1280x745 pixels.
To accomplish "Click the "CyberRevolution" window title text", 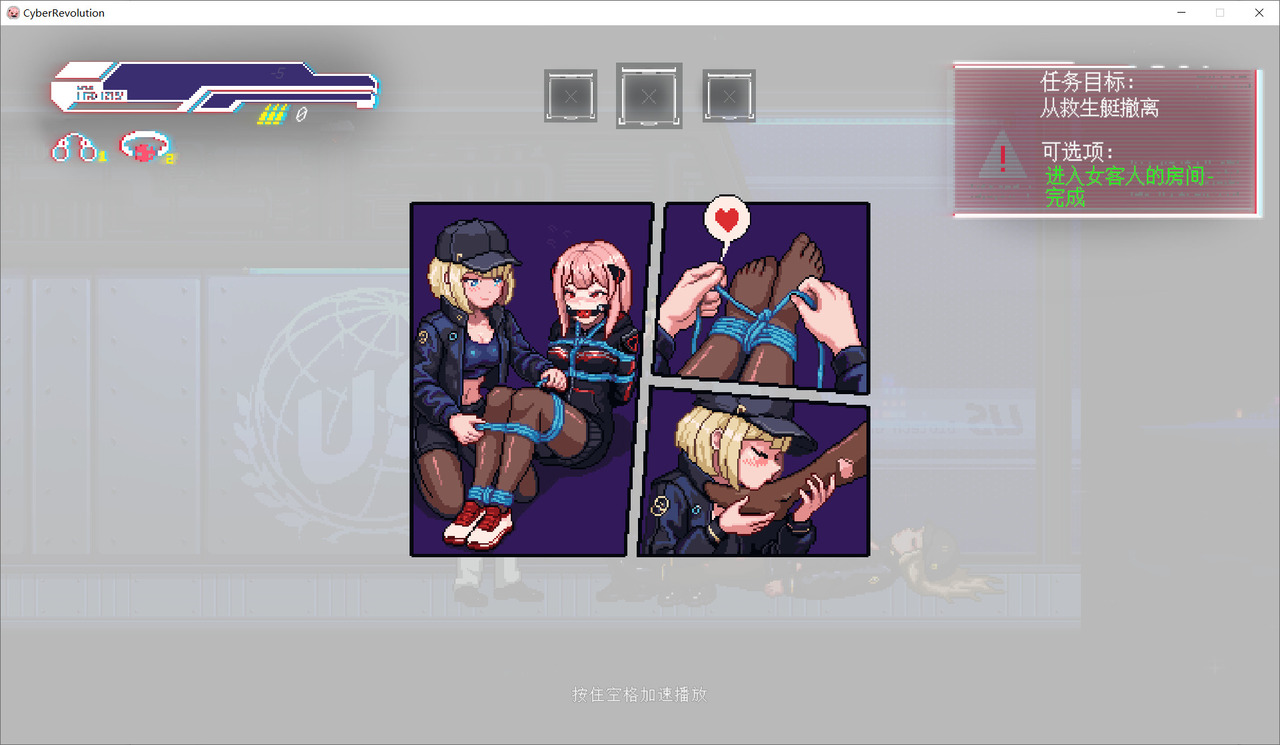I will coord(64,13).
